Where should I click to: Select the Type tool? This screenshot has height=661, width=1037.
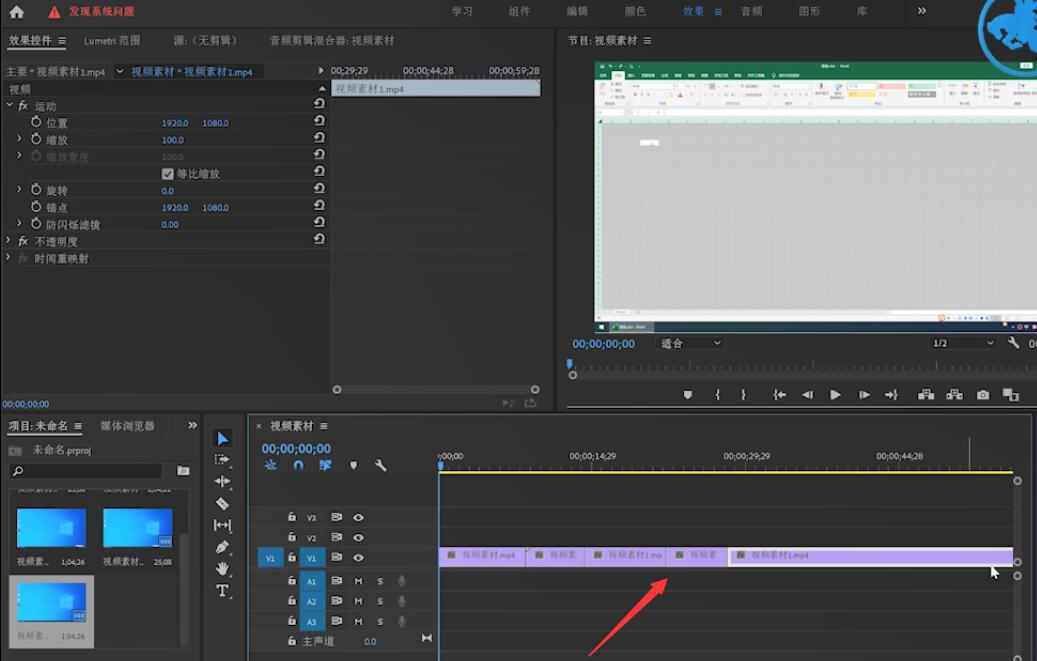click(222, 590)
